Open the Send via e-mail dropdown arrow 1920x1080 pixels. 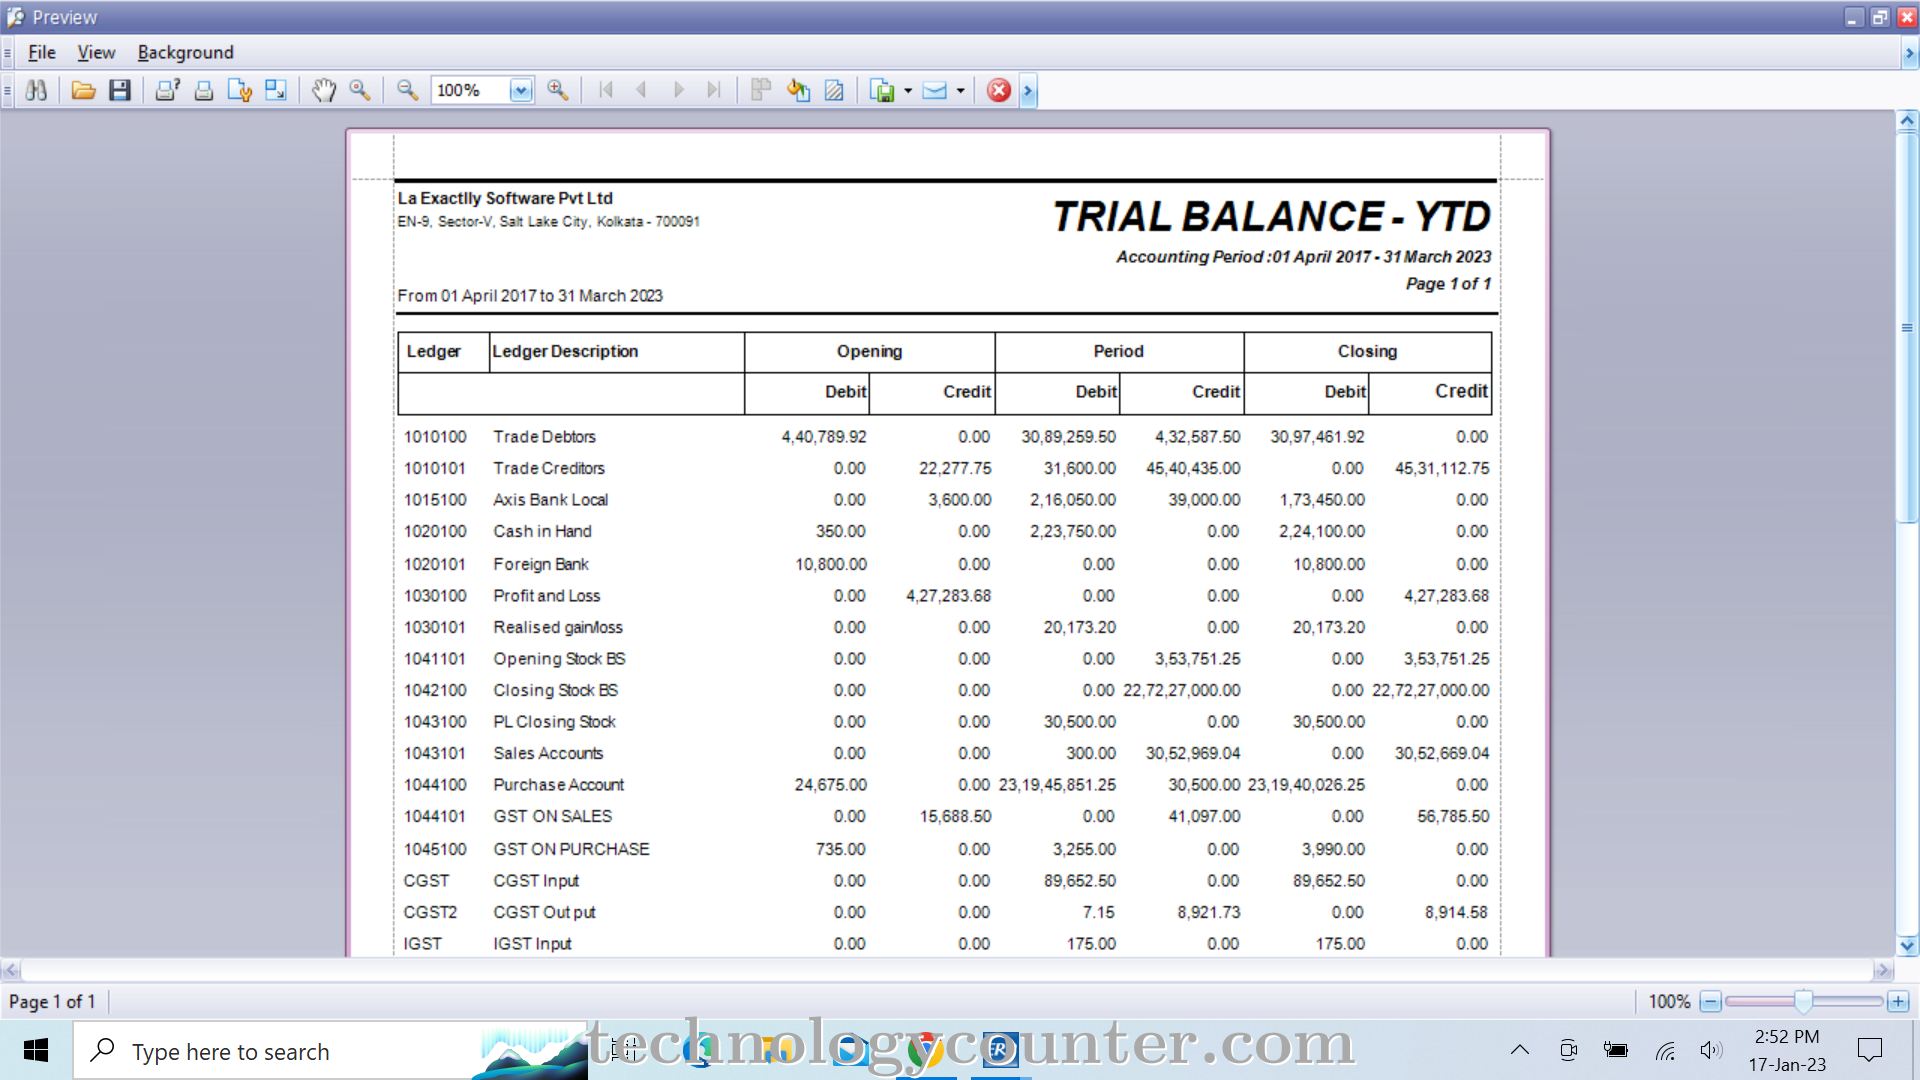click(960, 91)
